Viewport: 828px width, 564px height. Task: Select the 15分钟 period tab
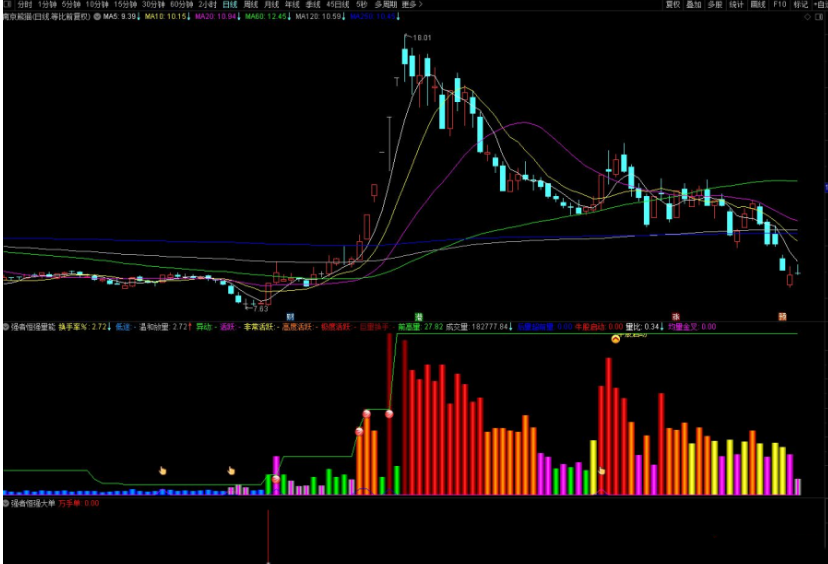click(125, 4)
